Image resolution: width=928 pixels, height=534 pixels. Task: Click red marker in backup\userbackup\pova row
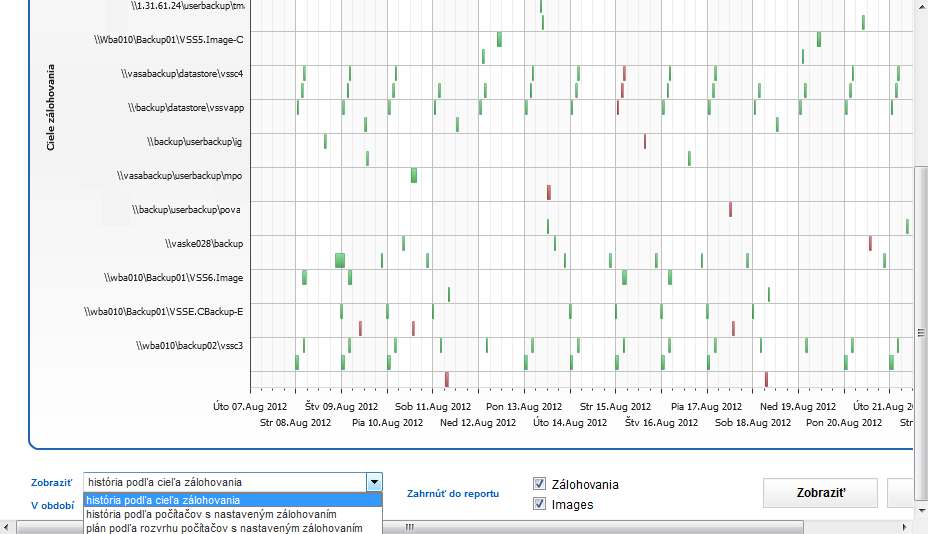(x=730, y=210)
